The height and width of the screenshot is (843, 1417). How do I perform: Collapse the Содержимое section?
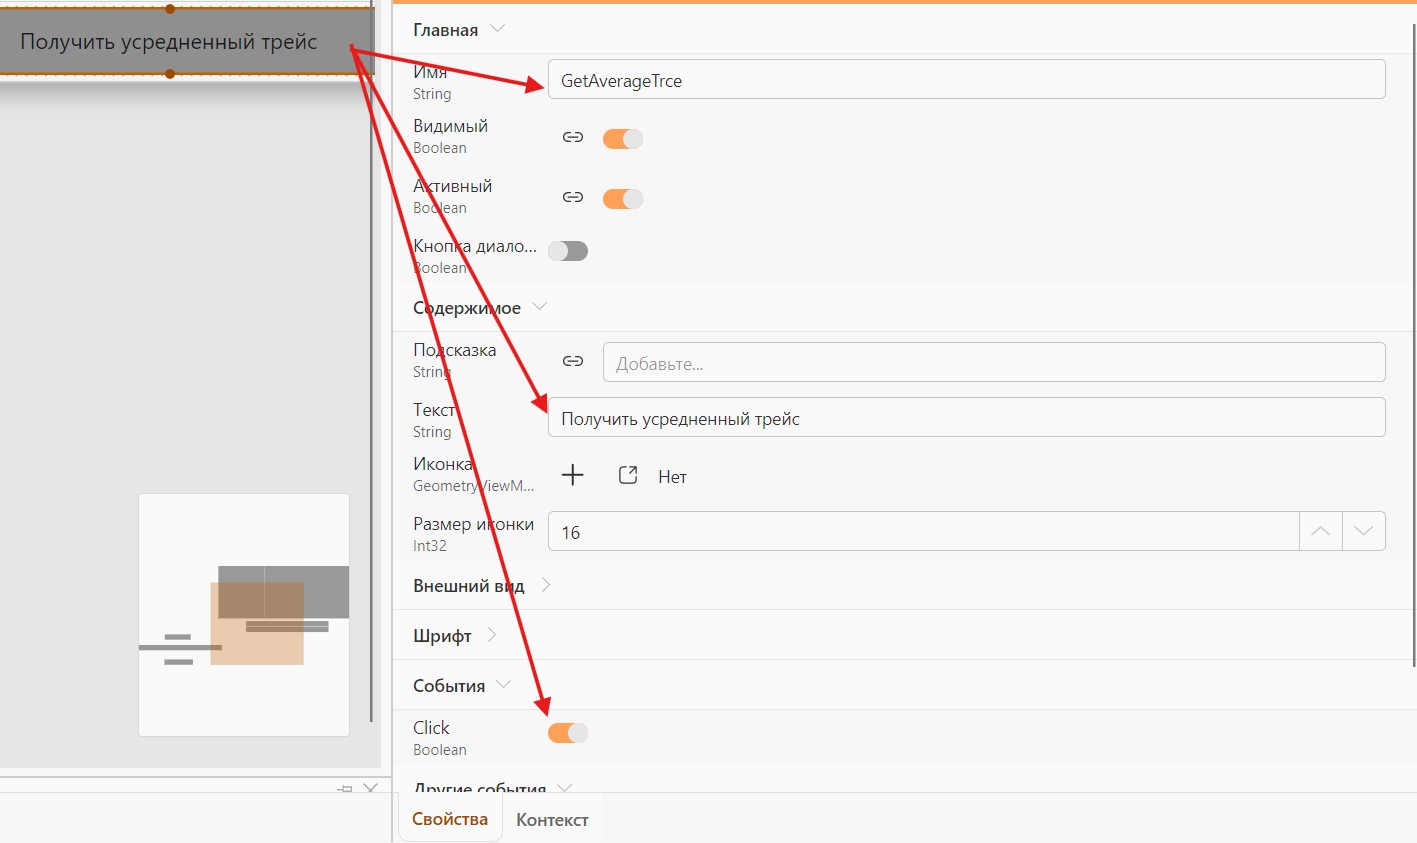pos(540,307)
